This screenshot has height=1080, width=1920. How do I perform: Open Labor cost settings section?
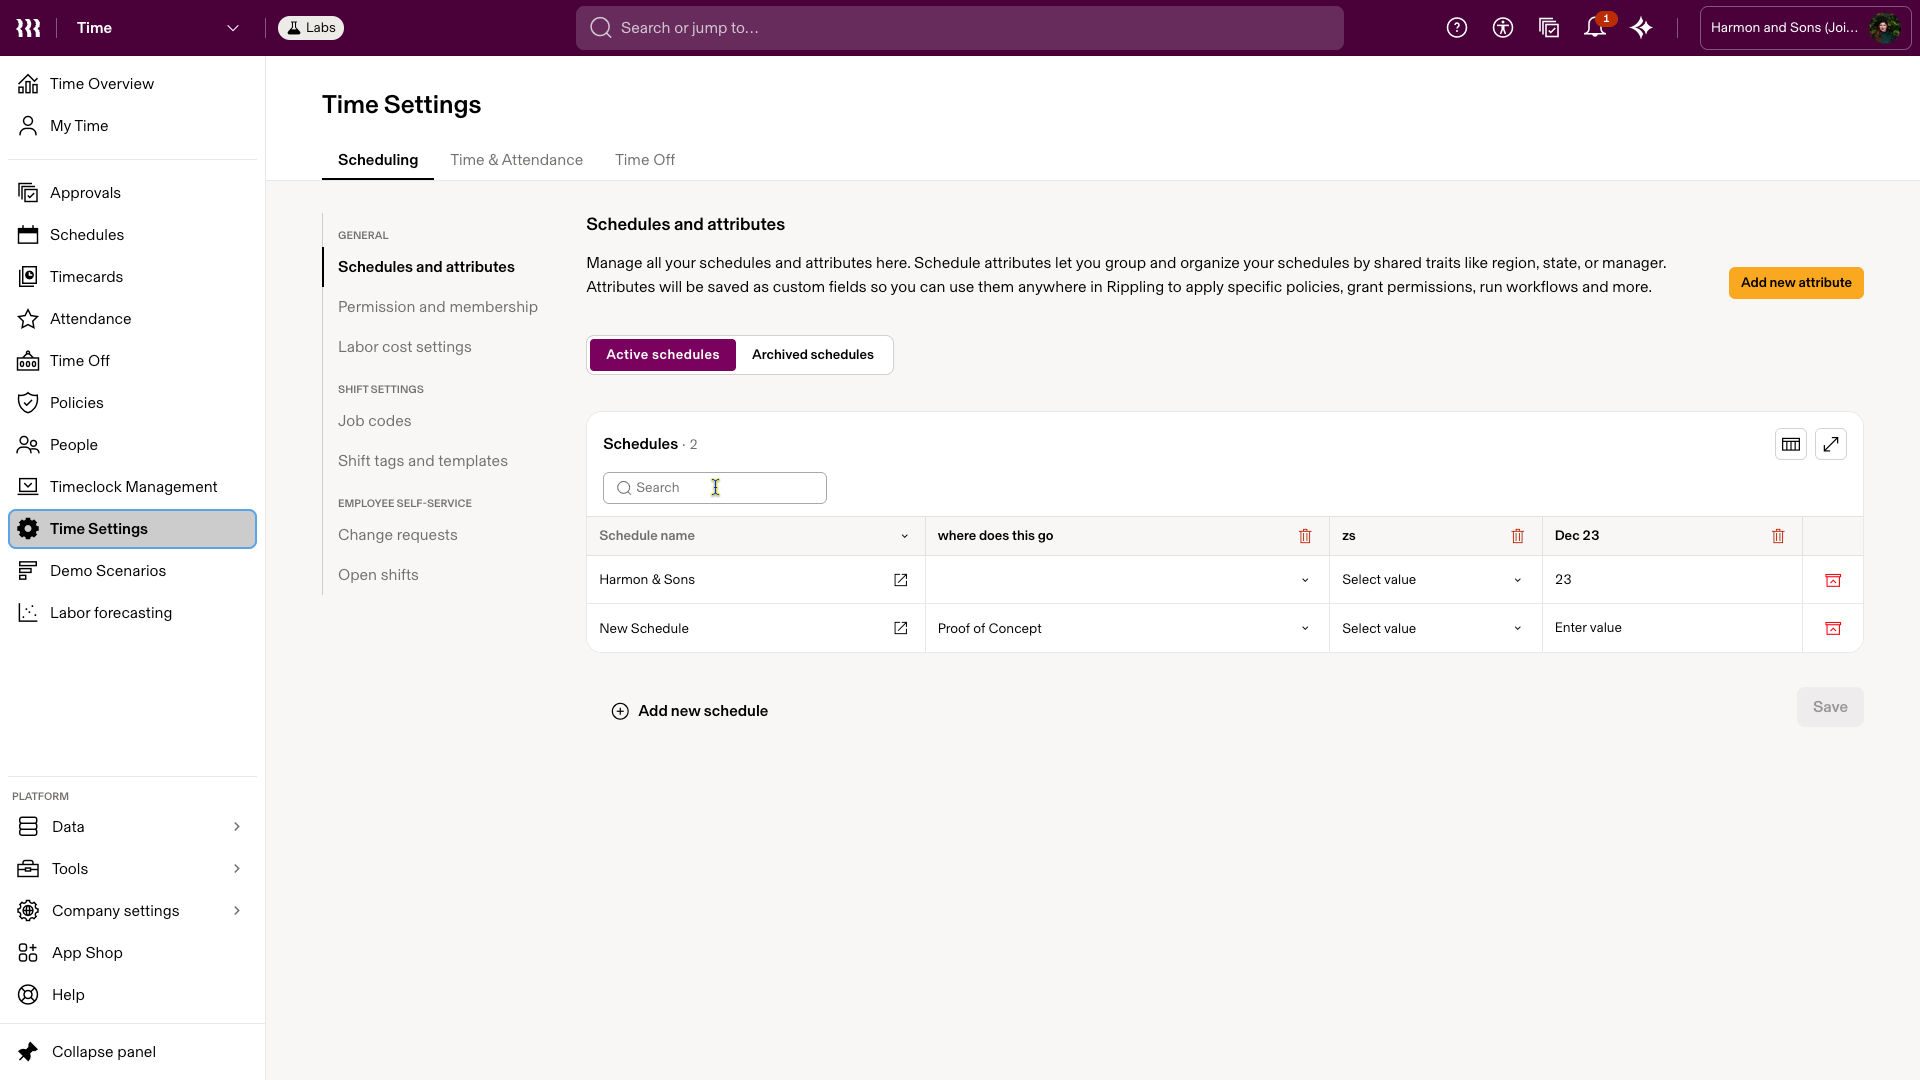[405, 347]
